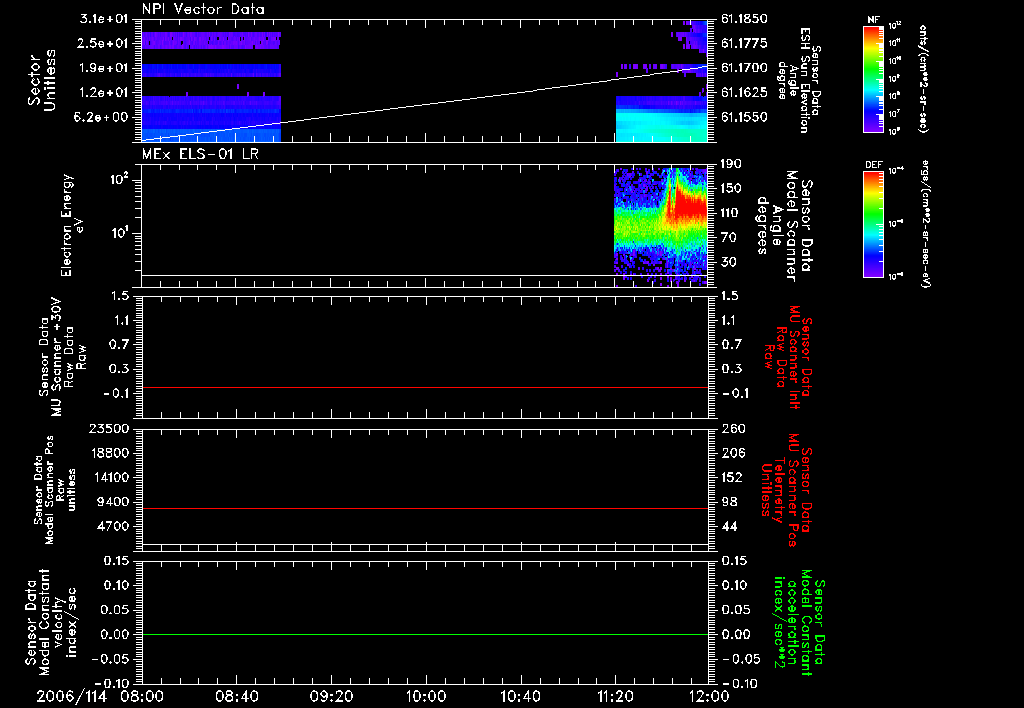Click the "1.9e+01" sector tick value
Image resolution: width=1024 pixels, height=708 pixels.
point(103,68)
